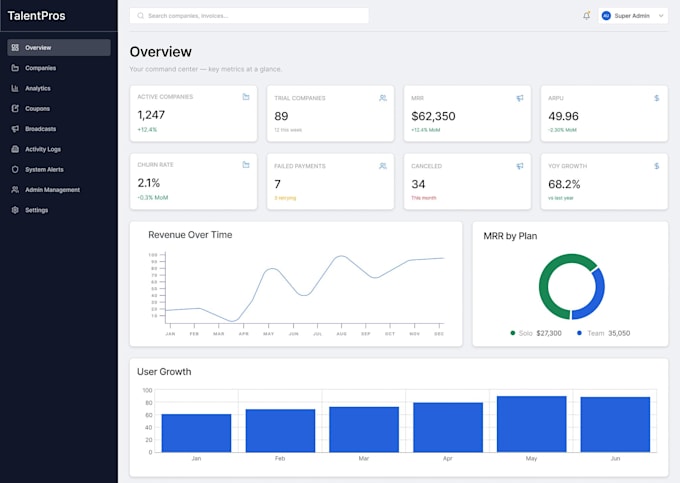The width and height of the screenshot is (680, 483).
Task: Open notifications with the bell icon
Action: coord(586,16)
